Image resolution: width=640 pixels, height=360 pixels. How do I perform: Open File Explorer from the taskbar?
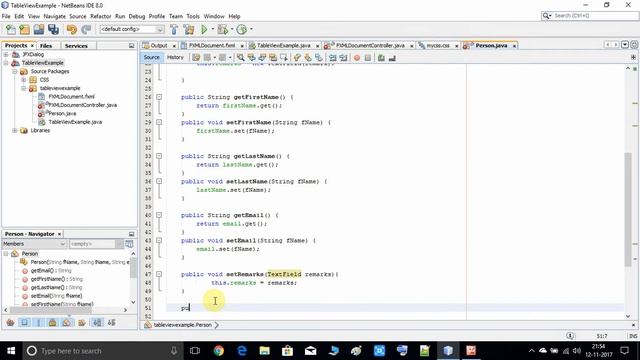(x=264, y=351)
